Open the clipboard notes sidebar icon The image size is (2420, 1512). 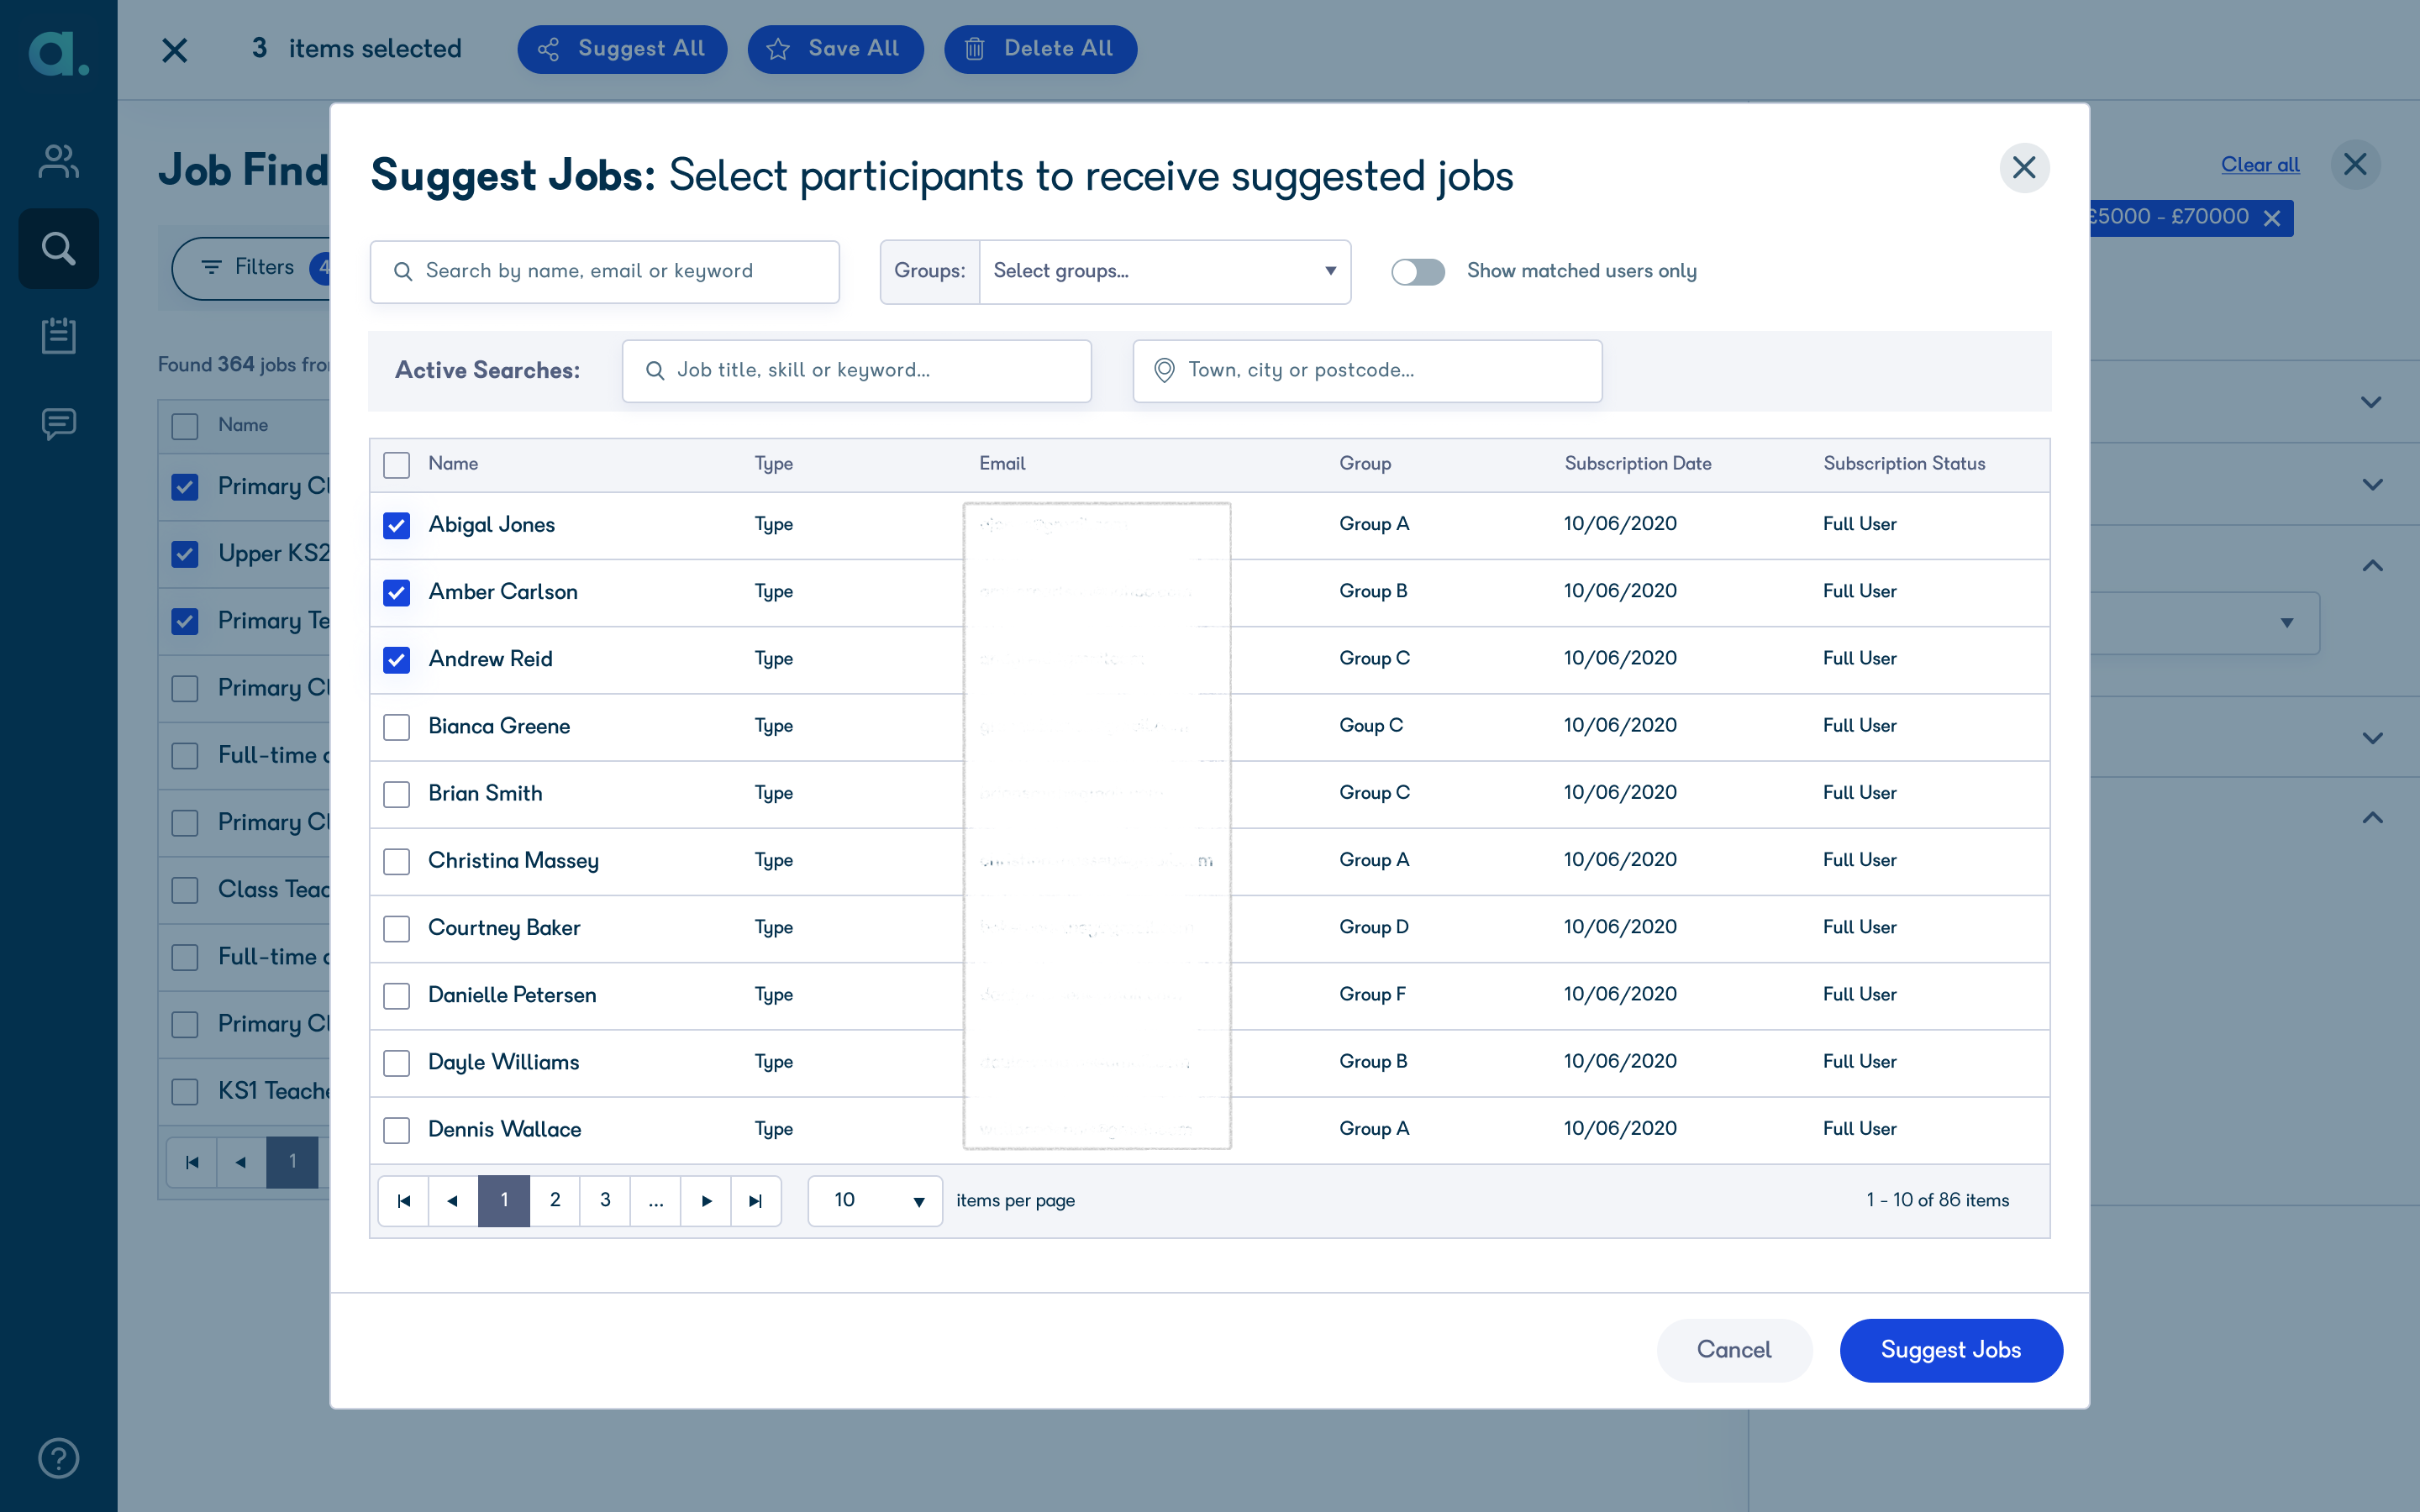pos(58,335)
